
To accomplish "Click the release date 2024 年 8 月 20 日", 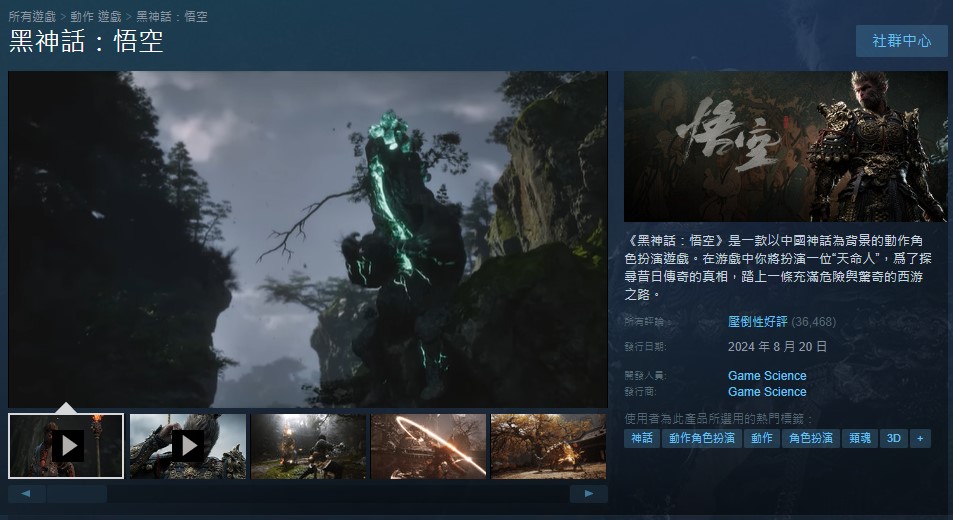I will 777,346.
